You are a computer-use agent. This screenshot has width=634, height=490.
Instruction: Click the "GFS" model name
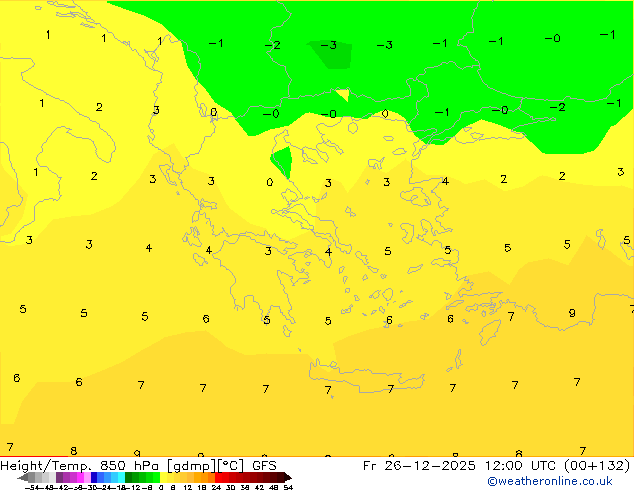pyautogui.click(x=264, y=466)
